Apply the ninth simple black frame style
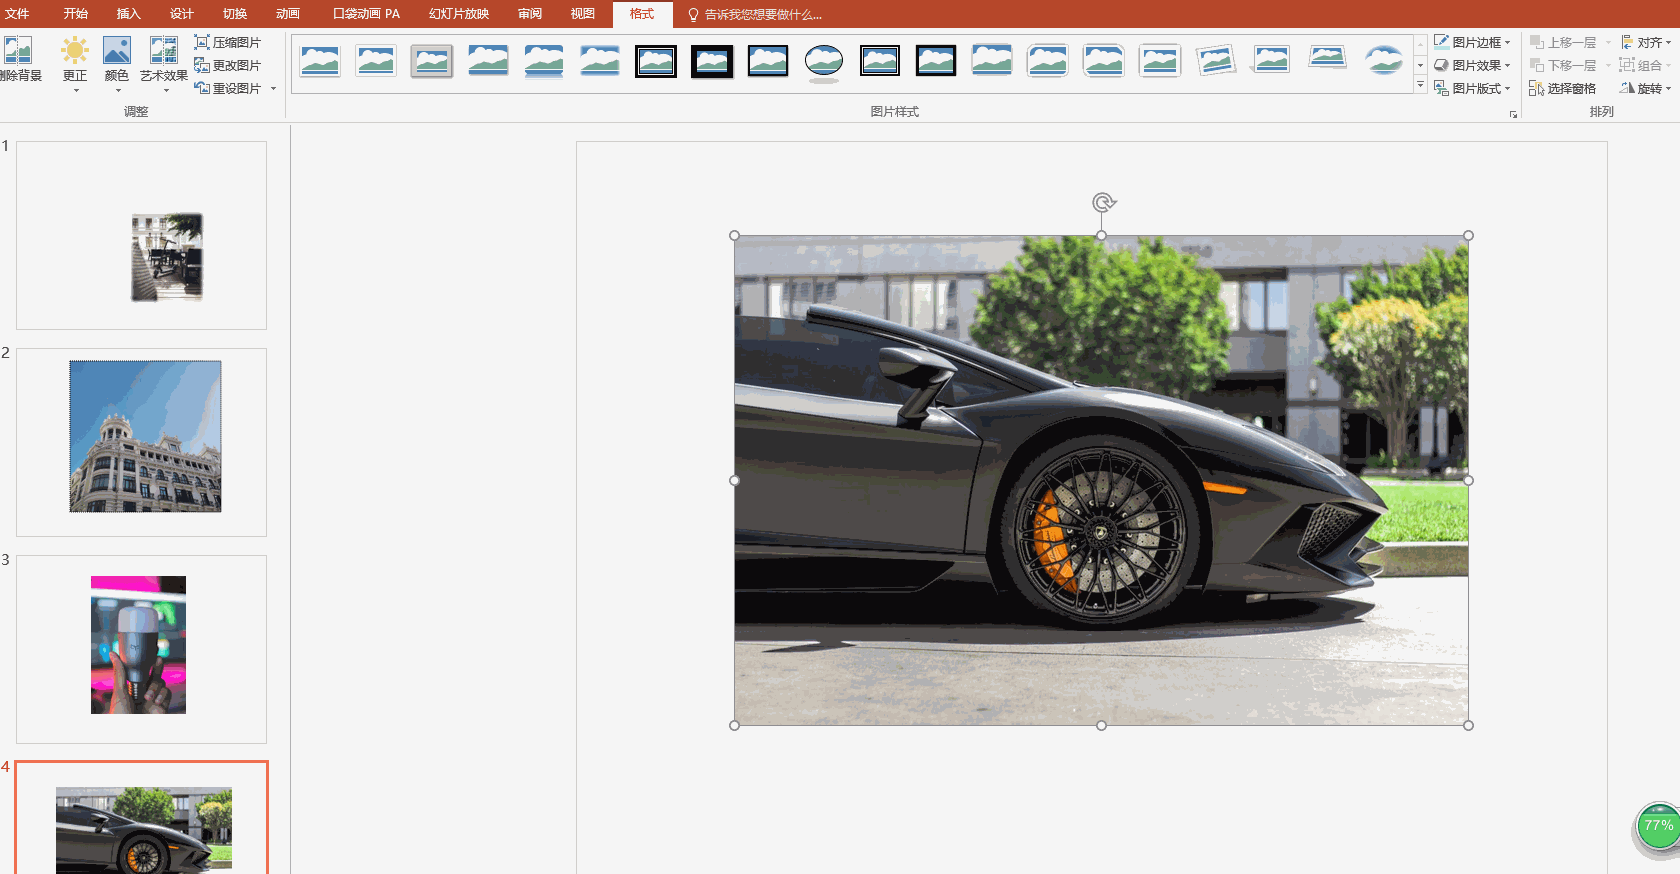 coord(768,61)
